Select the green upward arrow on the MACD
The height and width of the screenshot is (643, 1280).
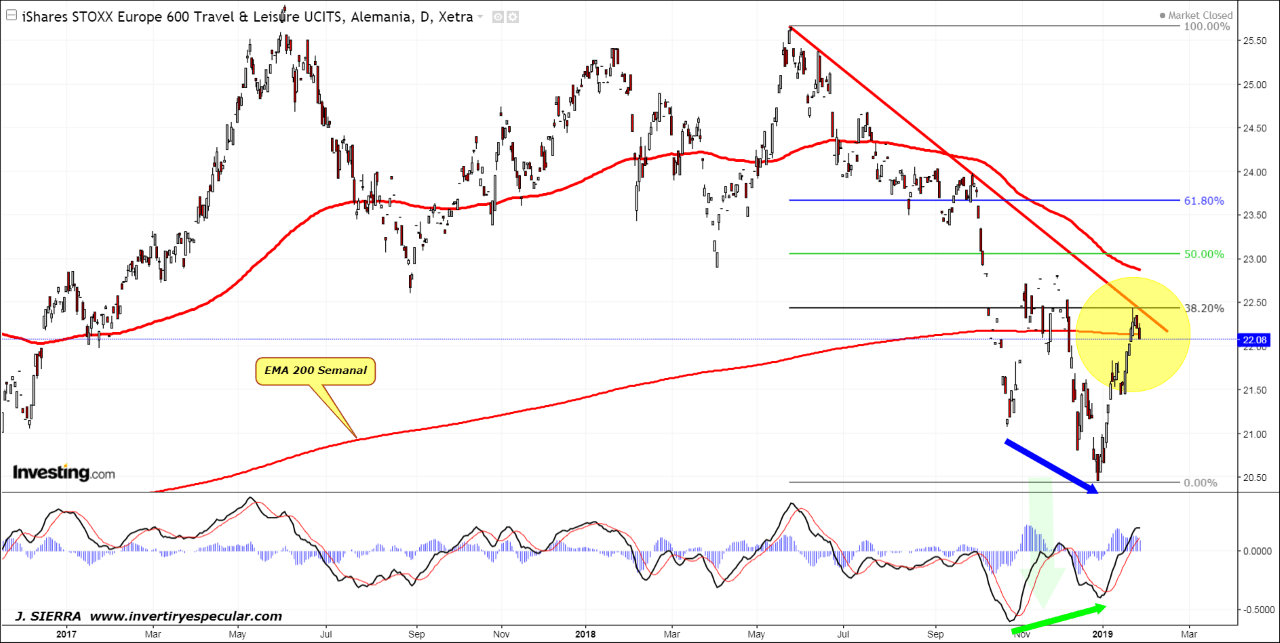[x=1061, y=618]
